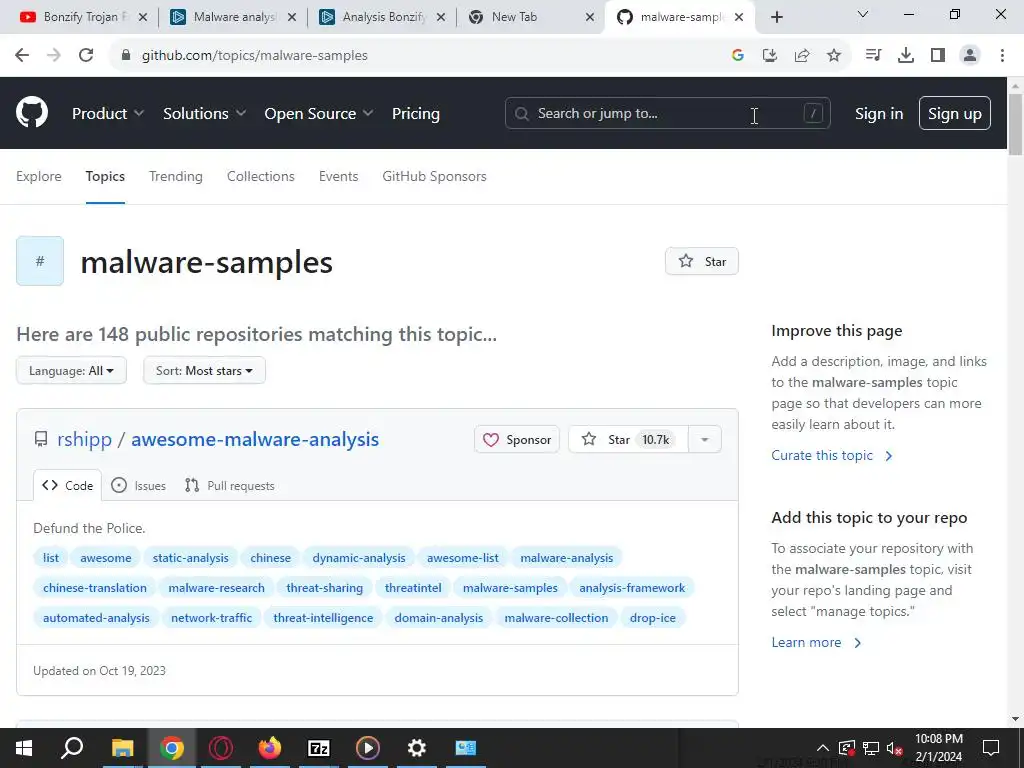Share this page icon

coord(802,56)
